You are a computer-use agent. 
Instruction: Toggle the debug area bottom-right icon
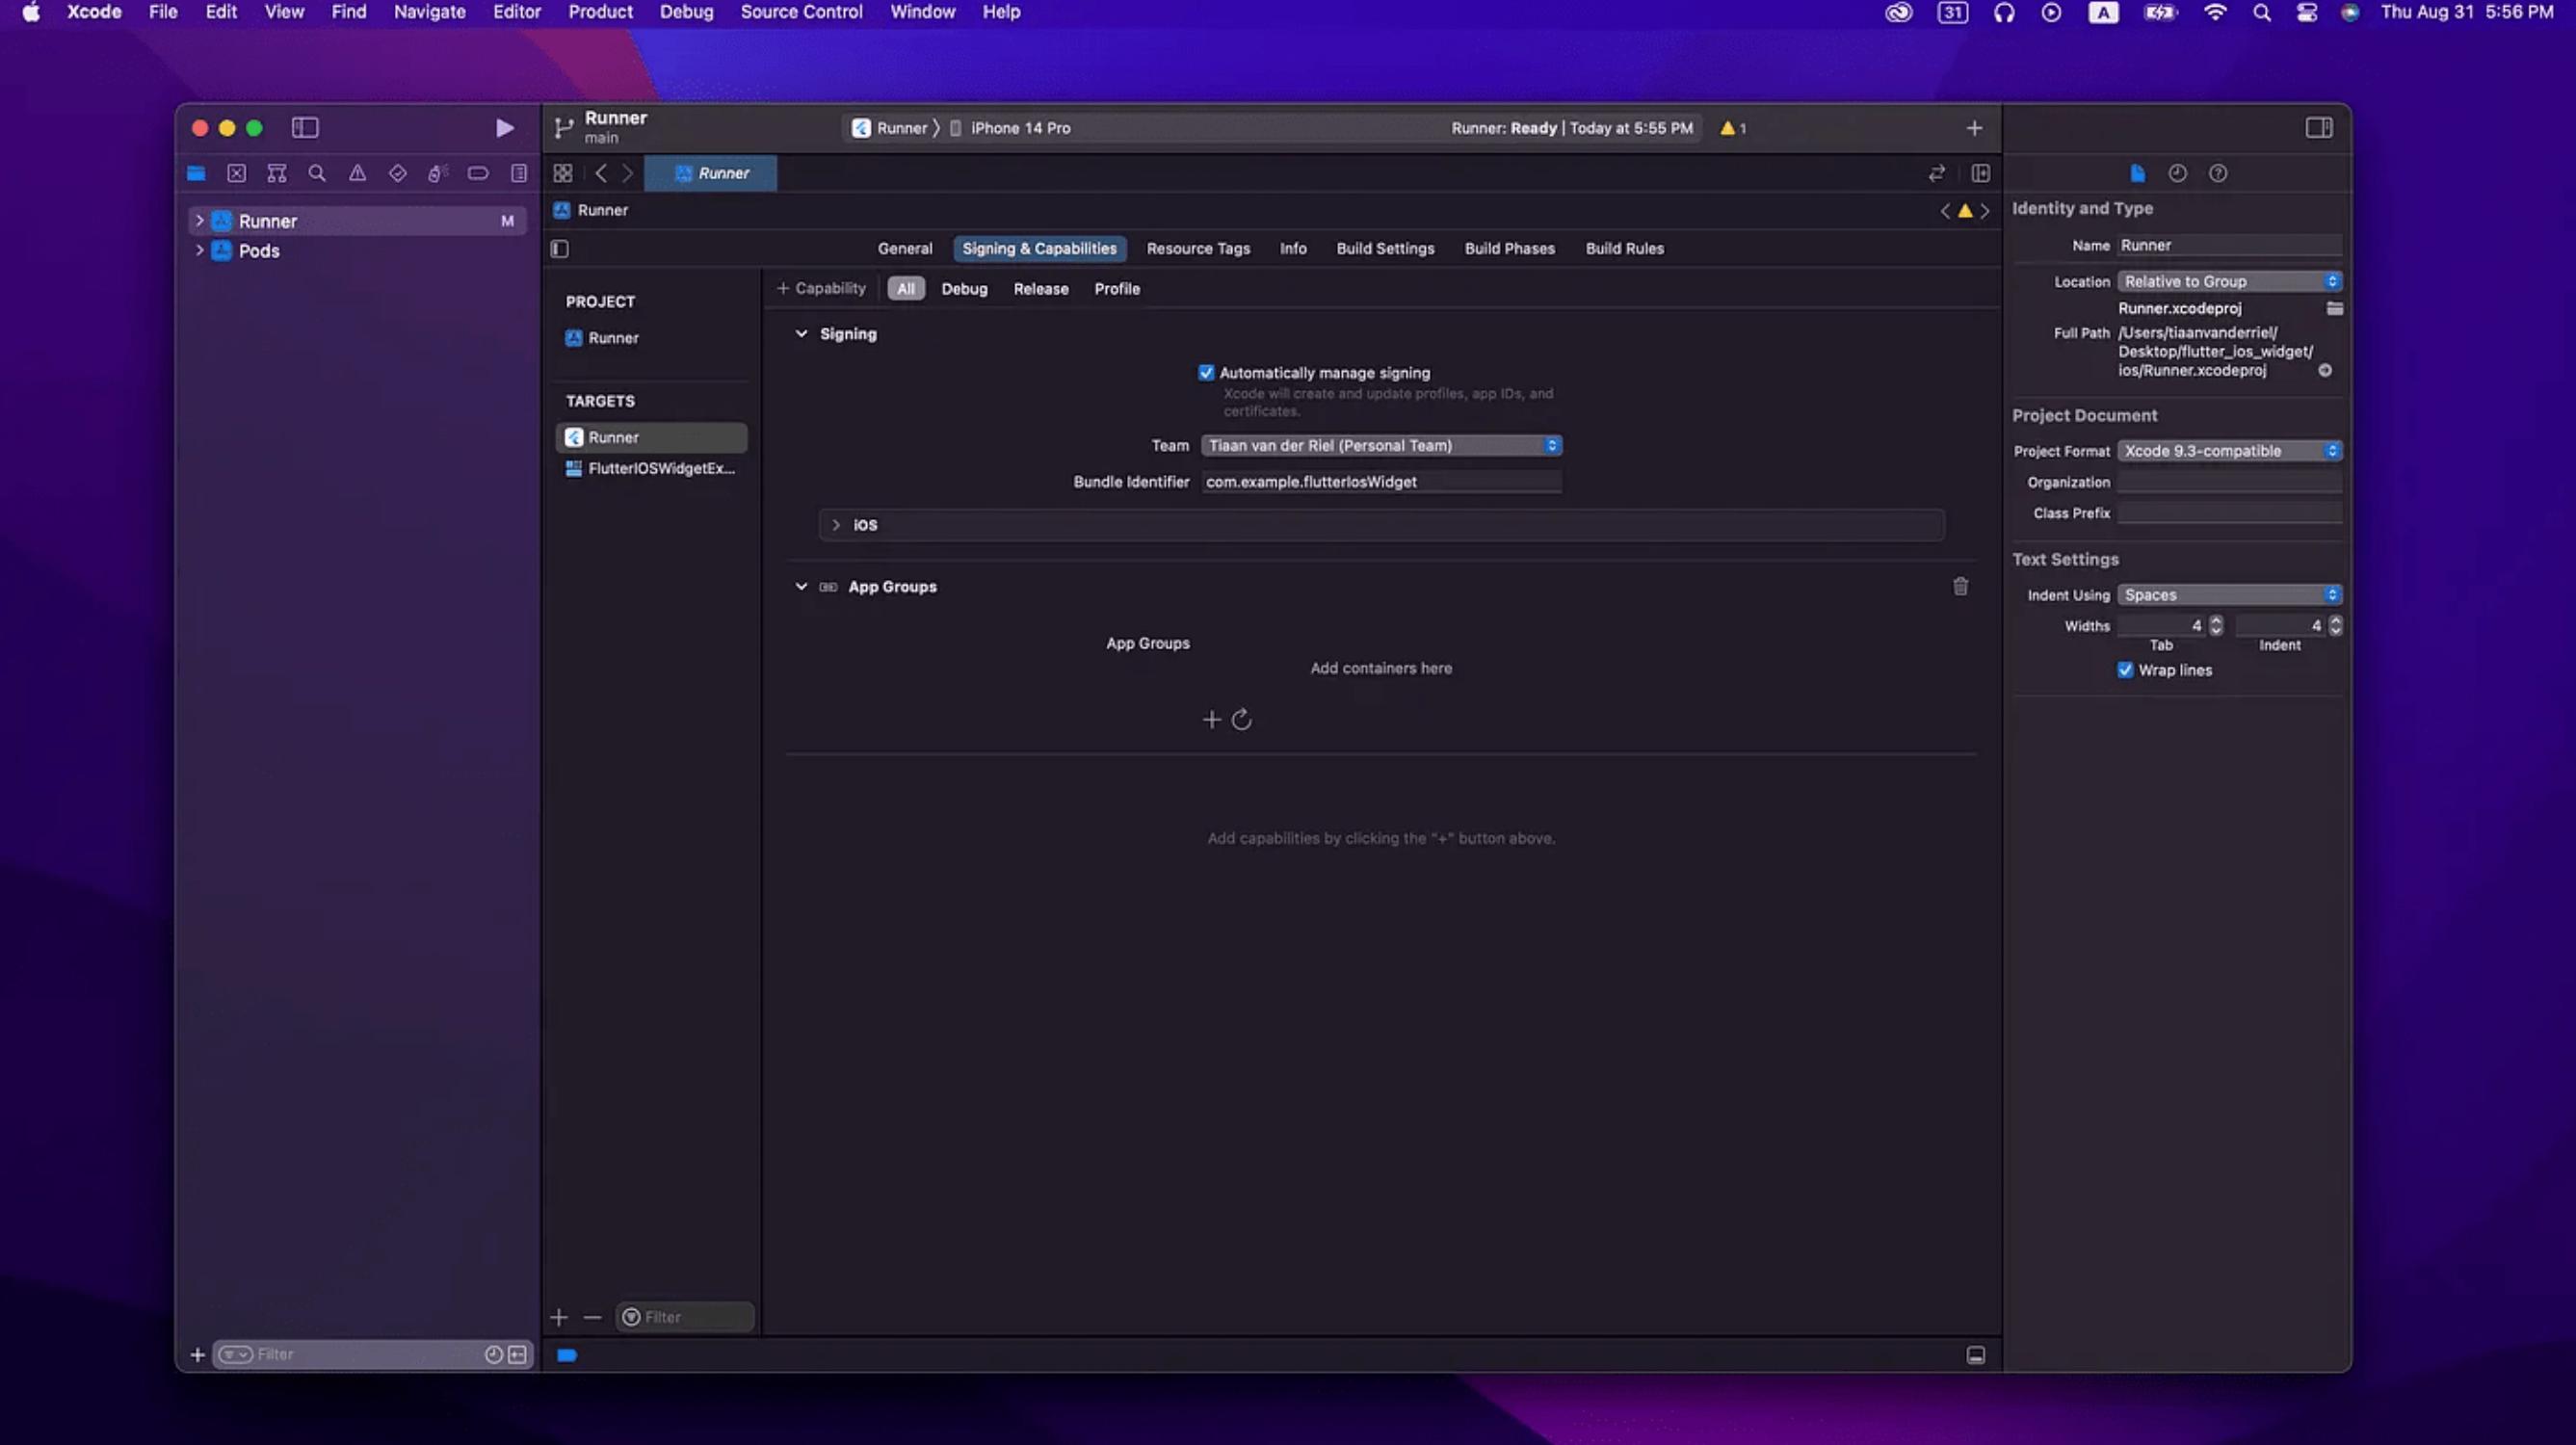[x=1975, y=1355]
